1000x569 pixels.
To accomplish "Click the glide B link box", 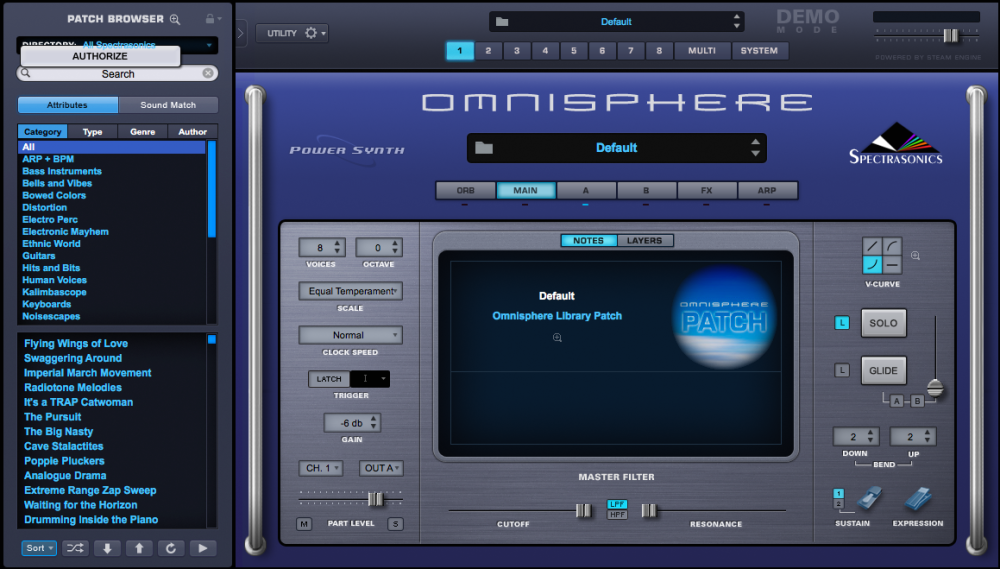I will [x=917, y=401].
